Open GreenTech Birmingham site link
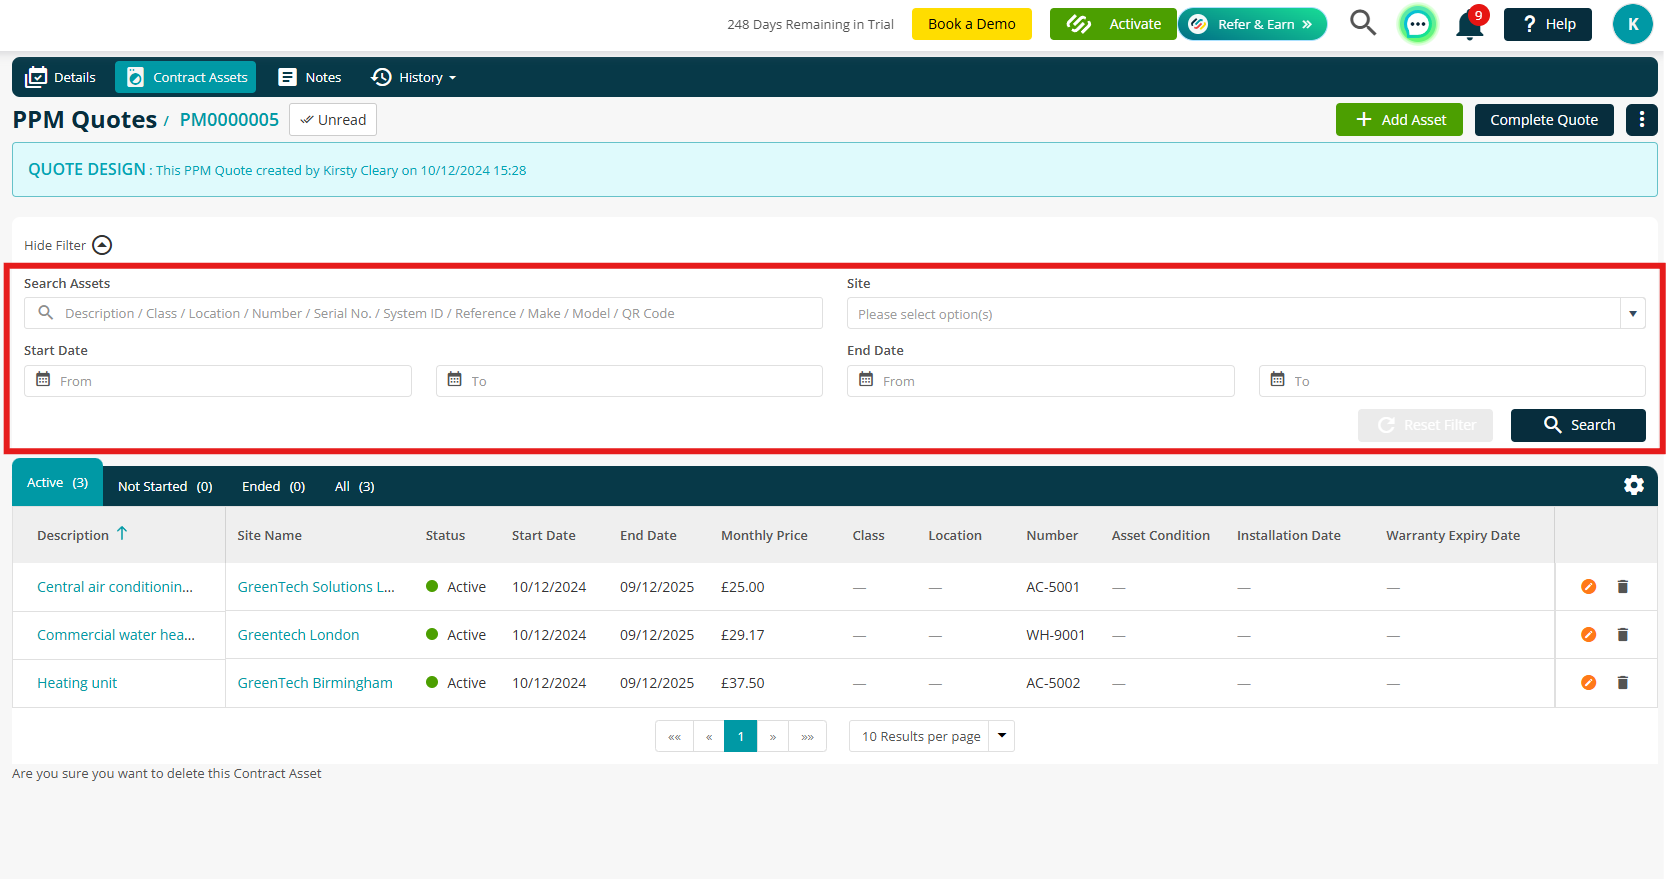Viewport: 1667px width, 879px height. pos(315,683)
